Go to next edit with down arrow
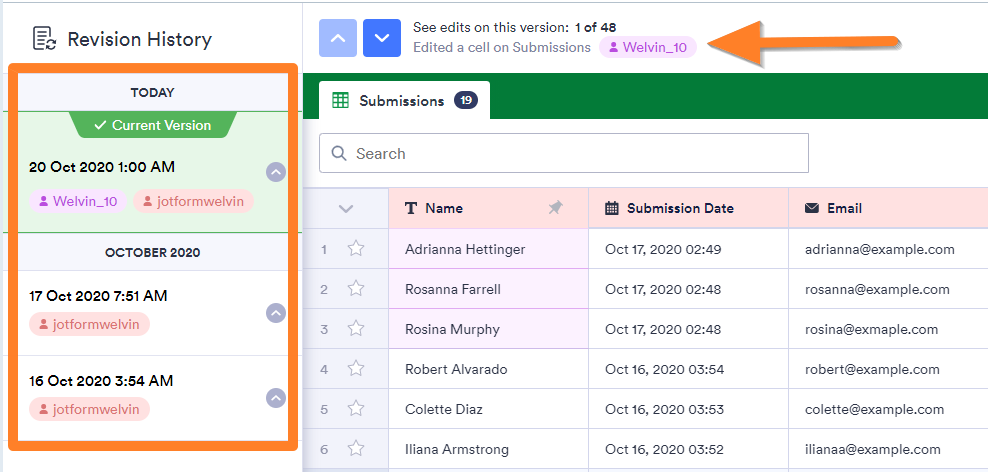Viewport: 988px width, 472px height. pyautogui.click(x=381, y=38)
